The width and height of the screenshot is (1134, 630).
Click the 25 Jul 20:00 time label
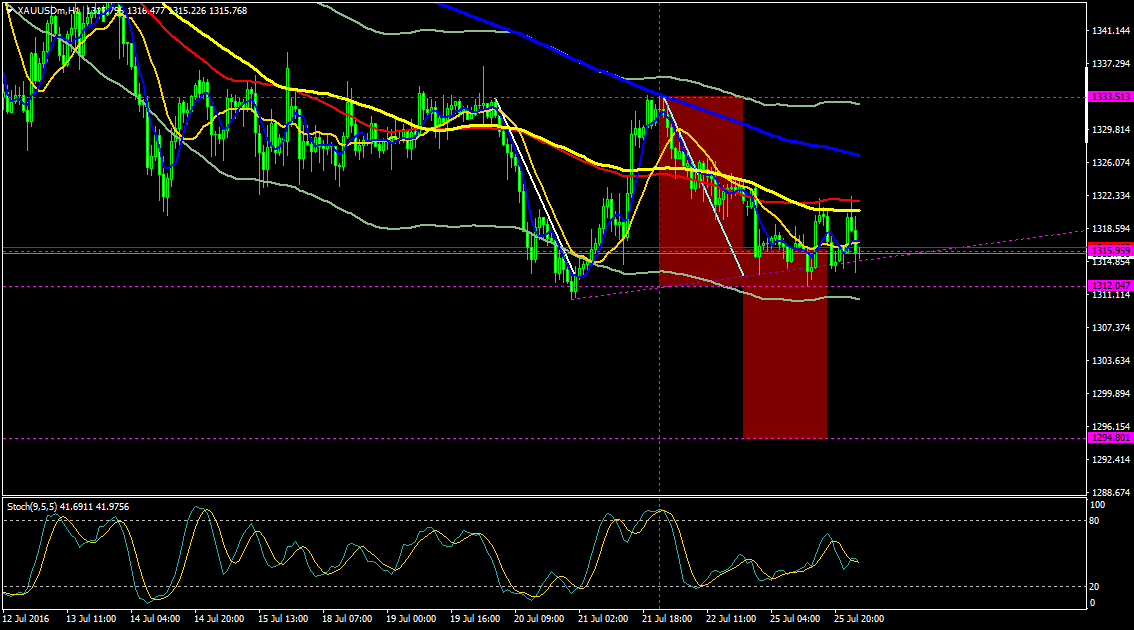point(858,619)
